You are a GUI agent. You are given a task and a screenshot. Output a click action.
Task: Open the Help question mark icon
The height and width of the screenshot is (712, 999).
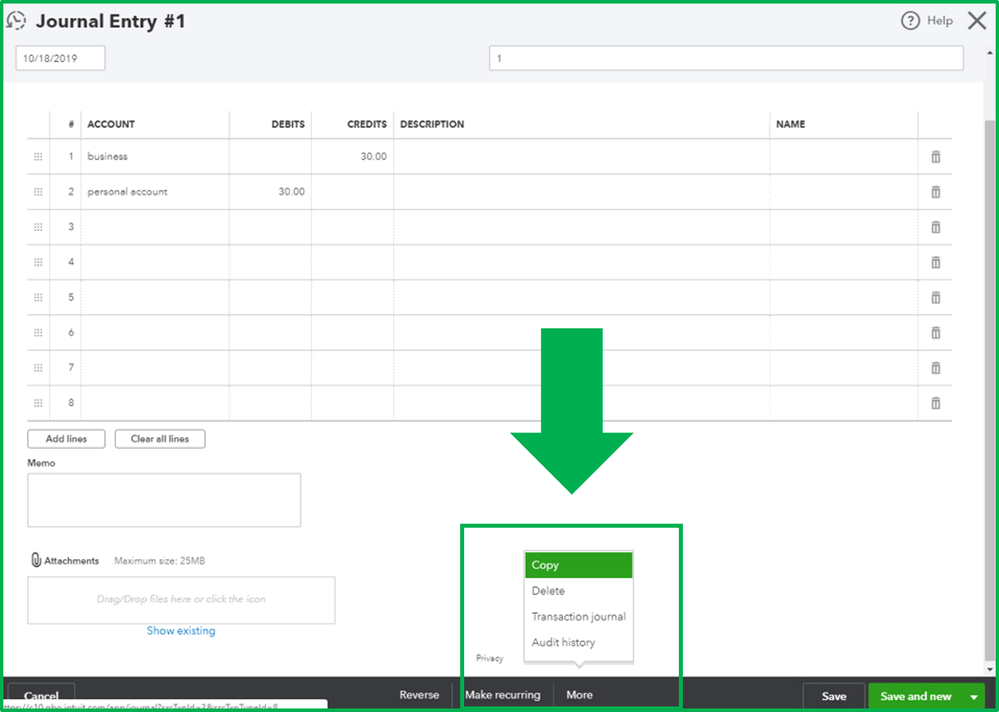910,21
